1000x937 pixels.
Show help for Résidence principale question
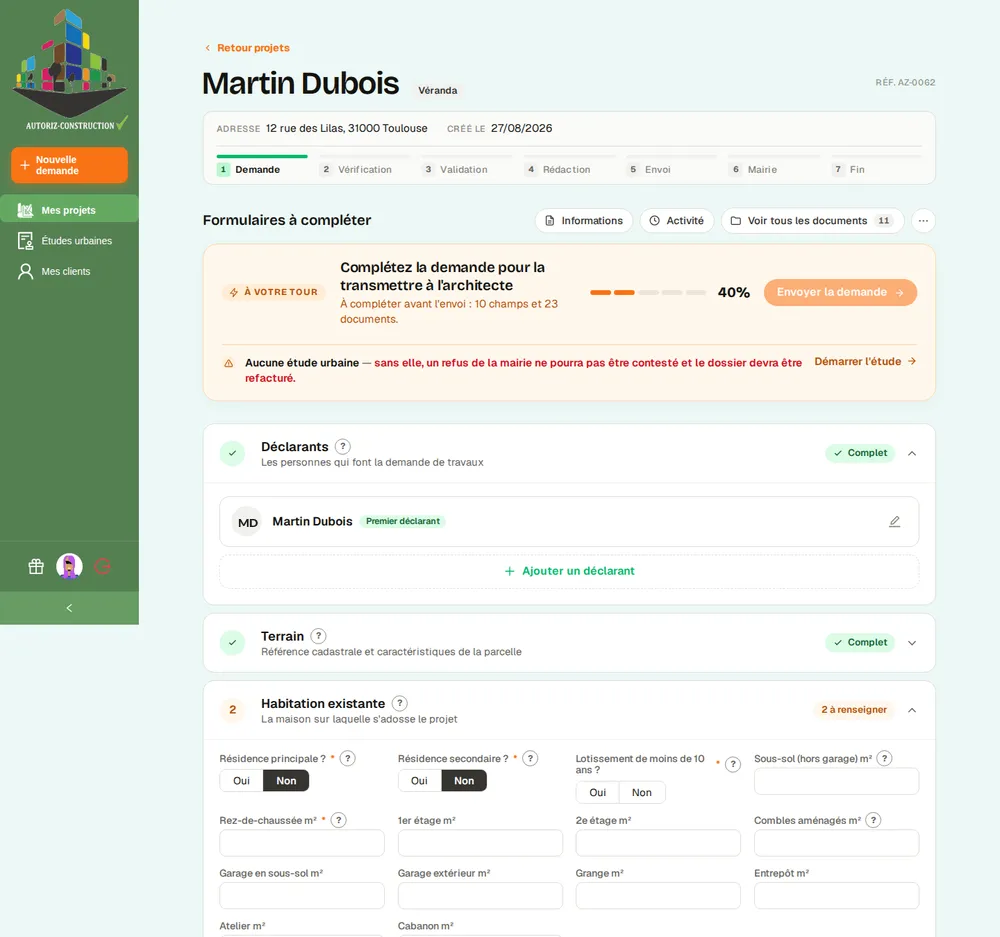[x=348, y=758]
